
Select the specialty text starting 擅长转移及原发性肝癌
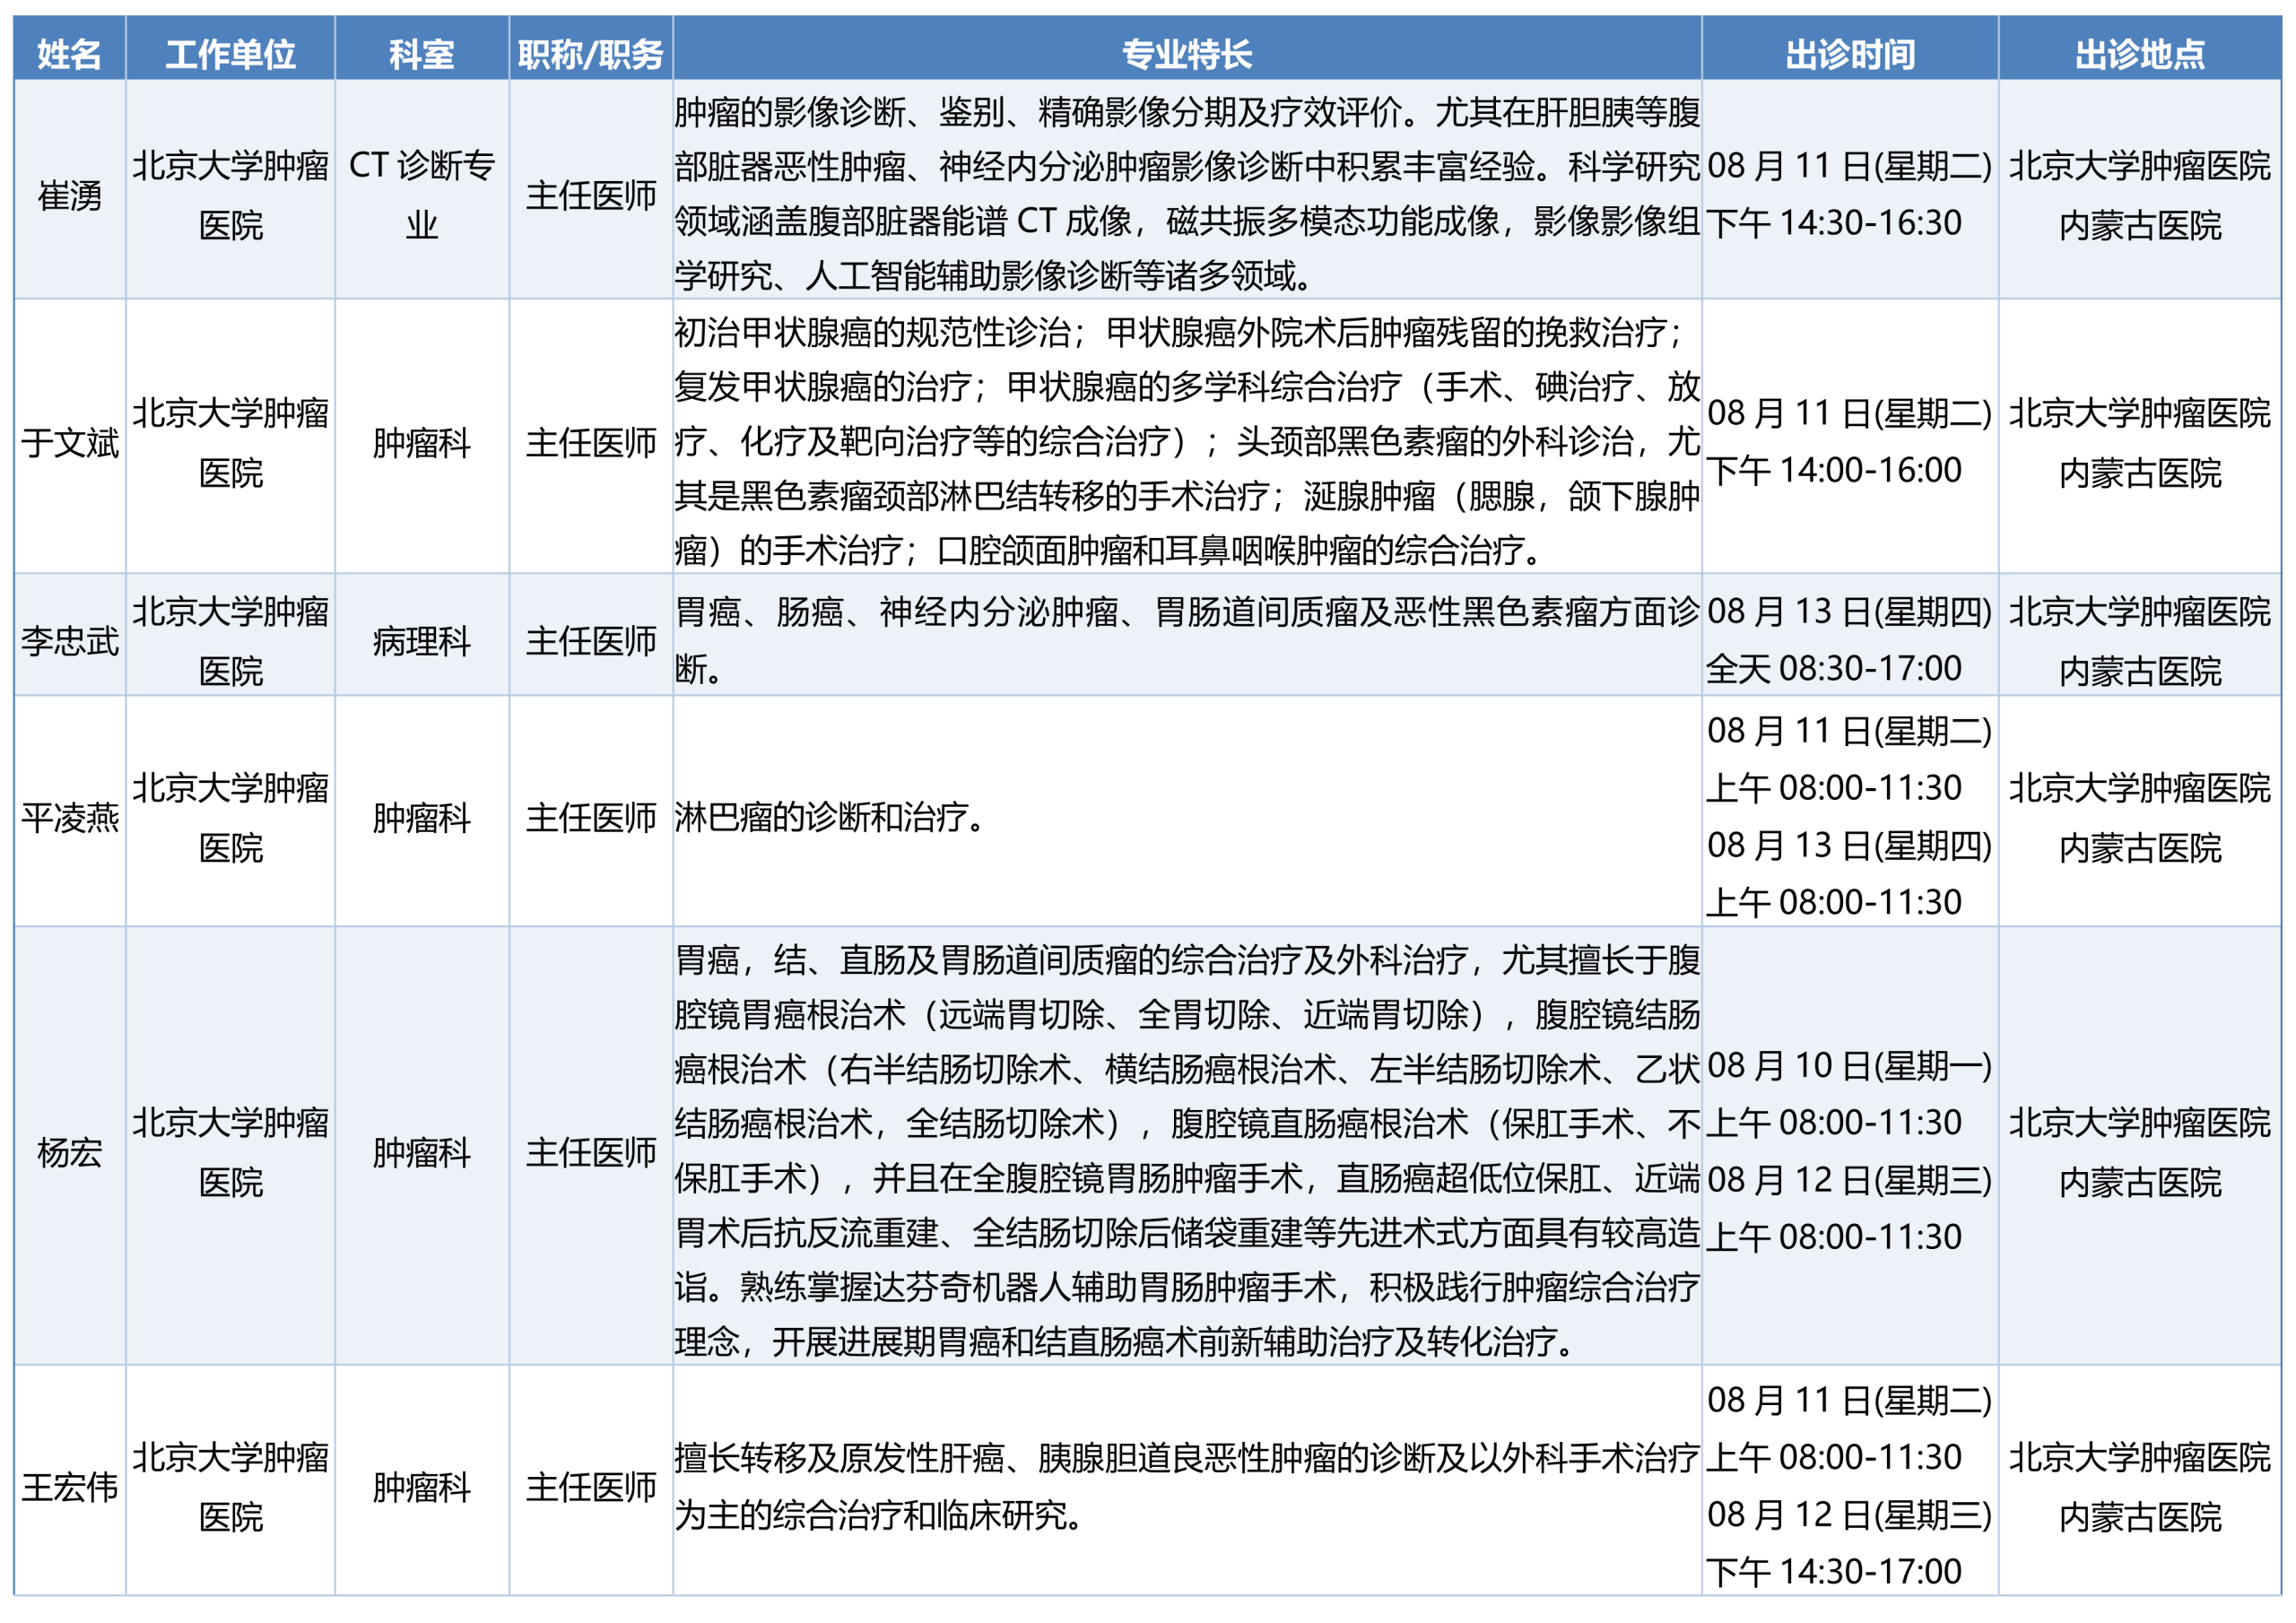pos(1186,1486)
